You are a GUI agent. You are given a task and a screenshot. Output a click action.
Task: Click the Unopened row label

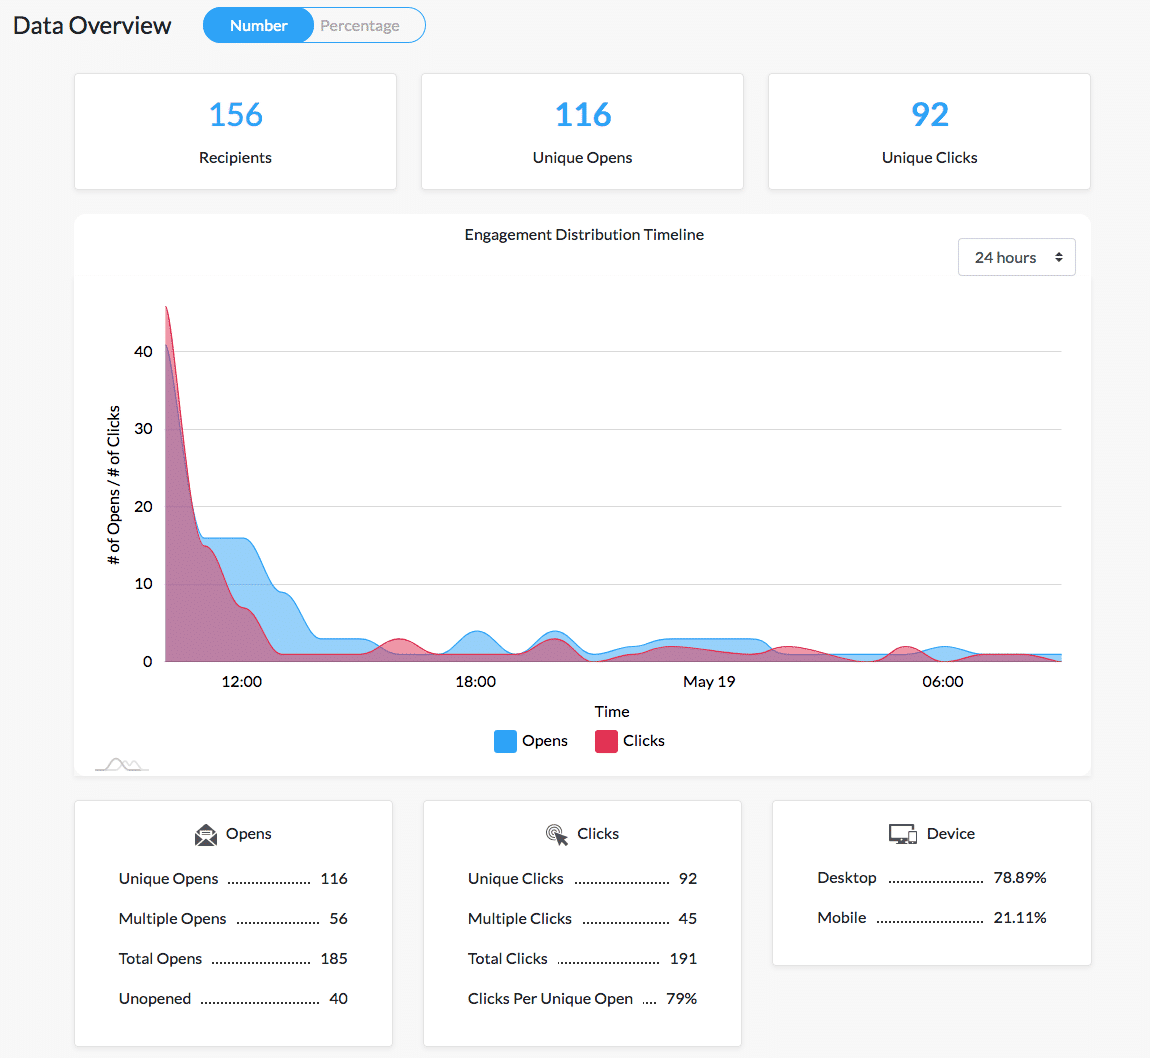pos(155,999)
